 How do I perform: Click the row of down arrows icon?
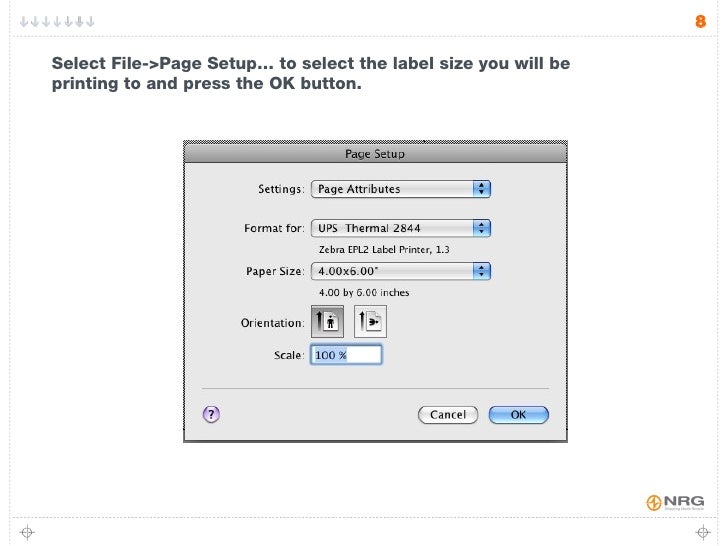pyautogui.click(x=57, y=21)
